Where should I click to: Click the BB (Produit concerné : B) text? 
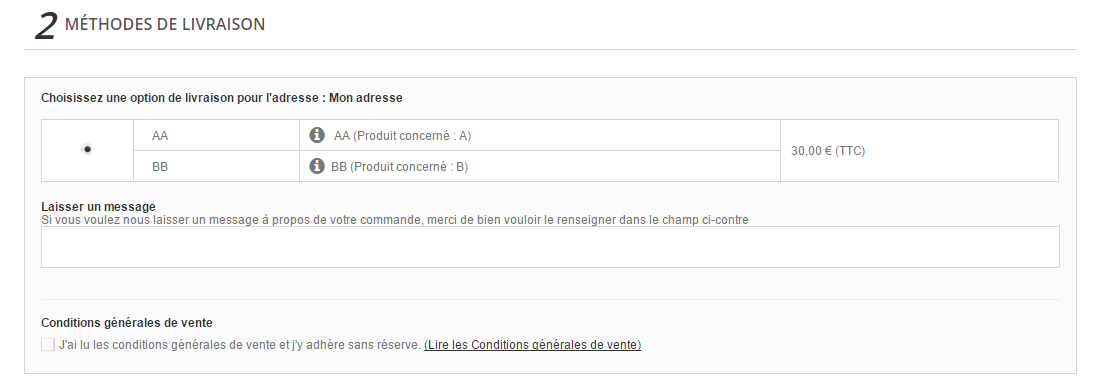tap(399, 167)
